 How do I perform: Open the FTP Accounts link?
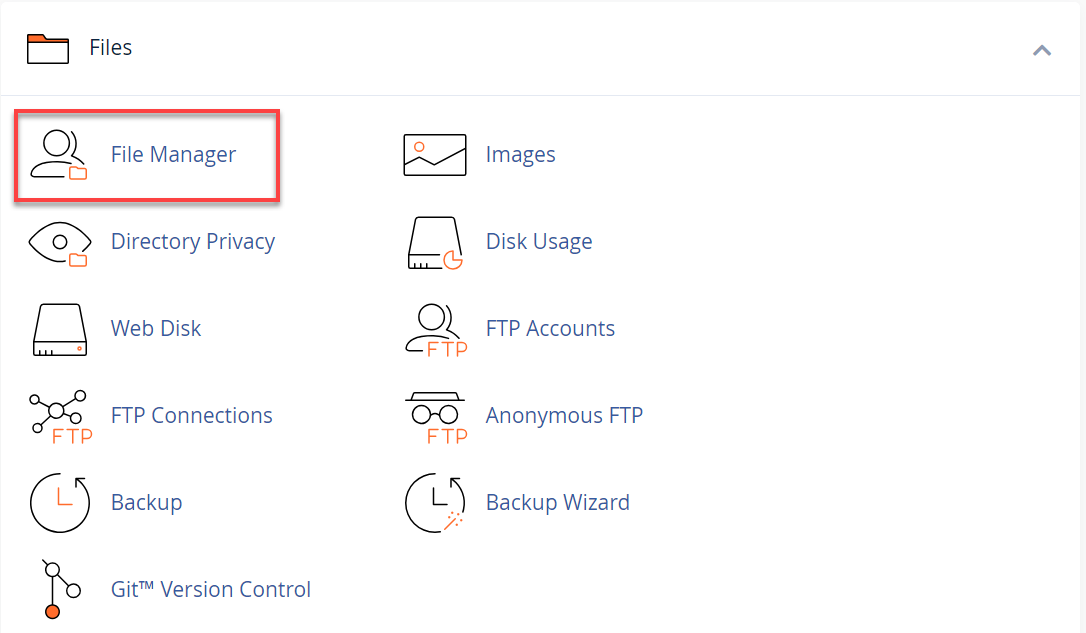pos(550,328)
